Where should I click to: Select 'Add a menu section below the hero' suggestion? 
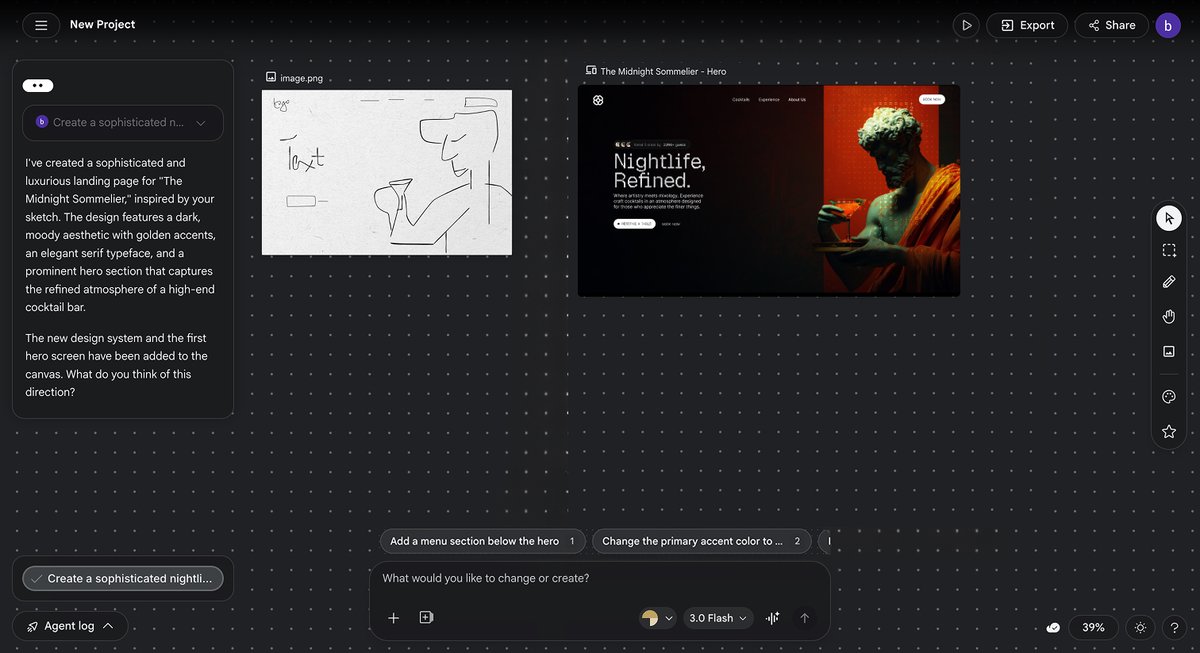pos(483,541)
